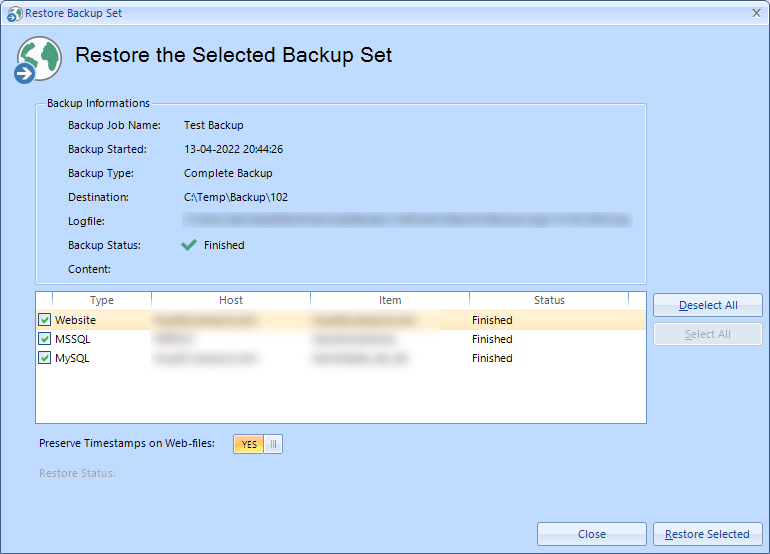Click the Restore Selected button
The width and height of the screenshot is (770, 554).
click(707, 534)
